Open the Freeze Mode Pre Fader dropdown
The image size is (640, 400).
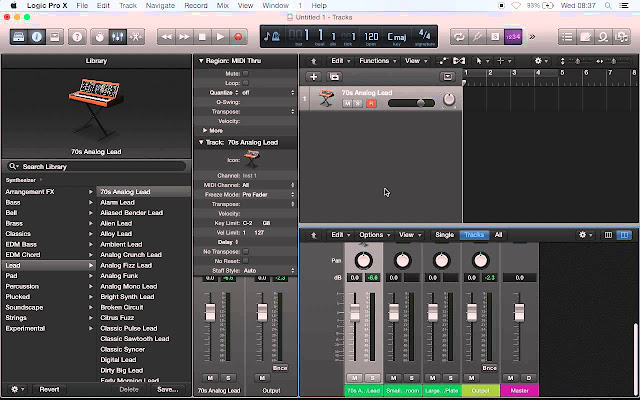268,195
